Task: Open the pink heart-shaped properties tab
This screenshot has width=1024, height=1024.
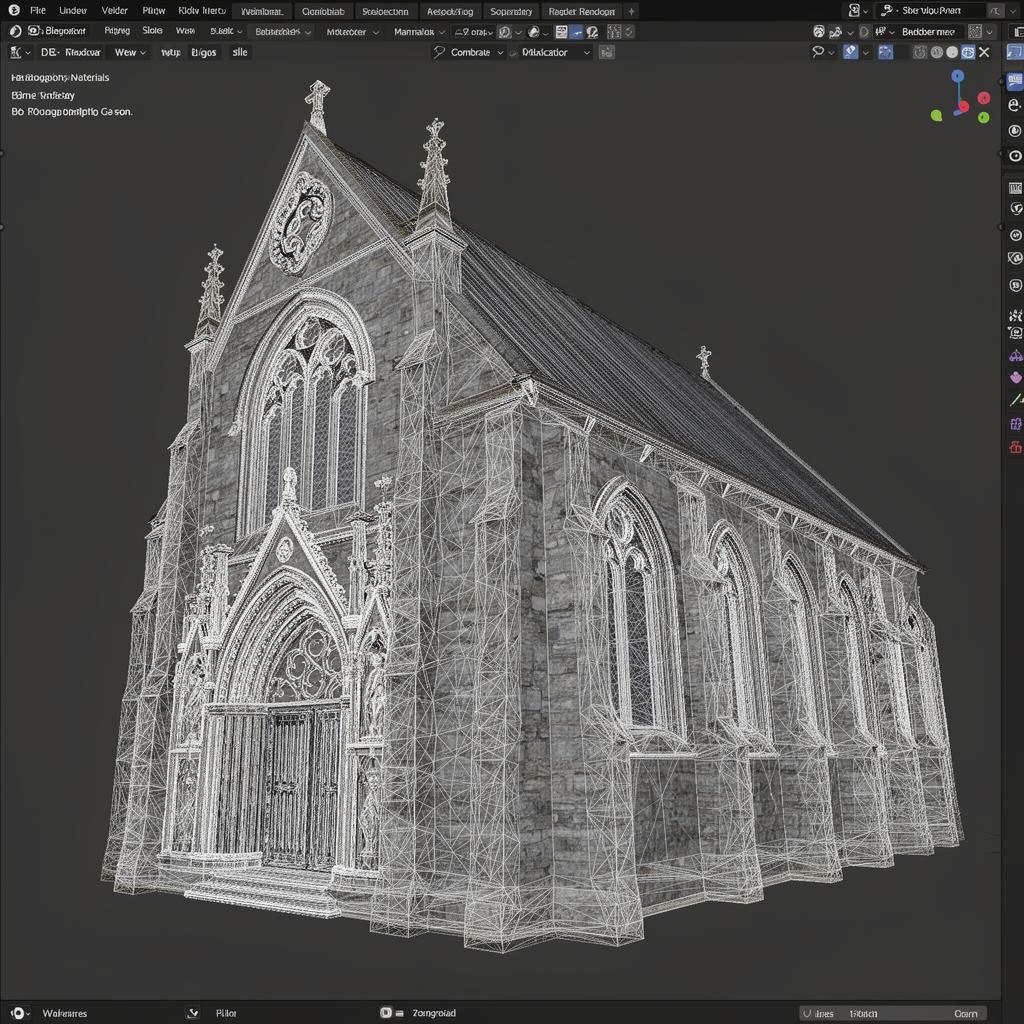Action: pos(1016,377)
